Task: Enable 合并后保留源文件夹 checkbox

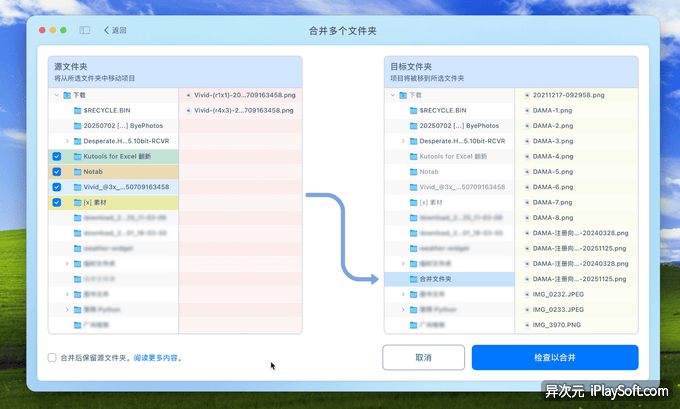Action: (x=52, y=357)
